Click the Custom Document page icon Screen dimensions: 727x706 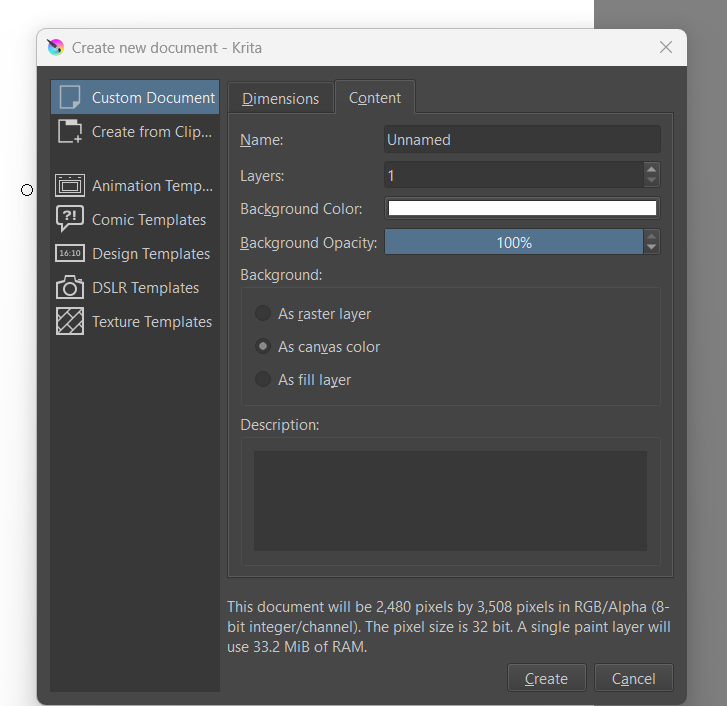(69, 98)
